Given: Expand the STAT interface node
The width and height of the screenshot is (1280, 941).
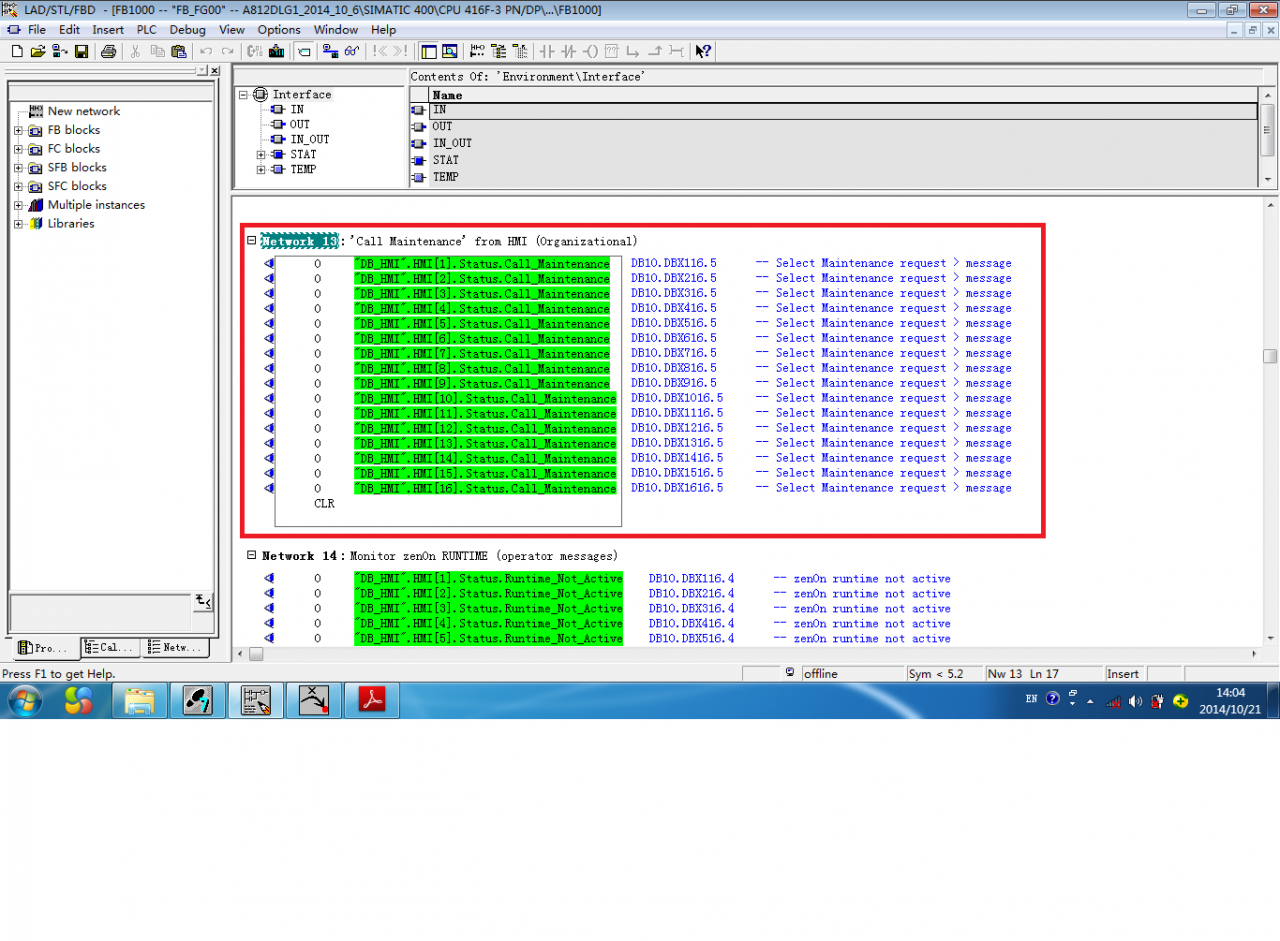Looking at the screenshot, I should point(262,155).
